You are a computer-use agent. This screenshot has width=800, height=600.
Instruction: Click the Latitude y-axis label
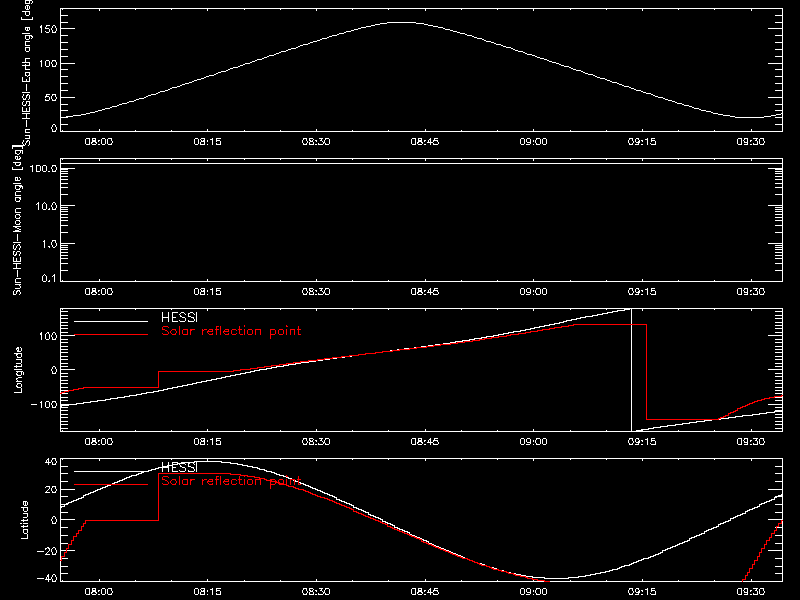click(24, 520)
